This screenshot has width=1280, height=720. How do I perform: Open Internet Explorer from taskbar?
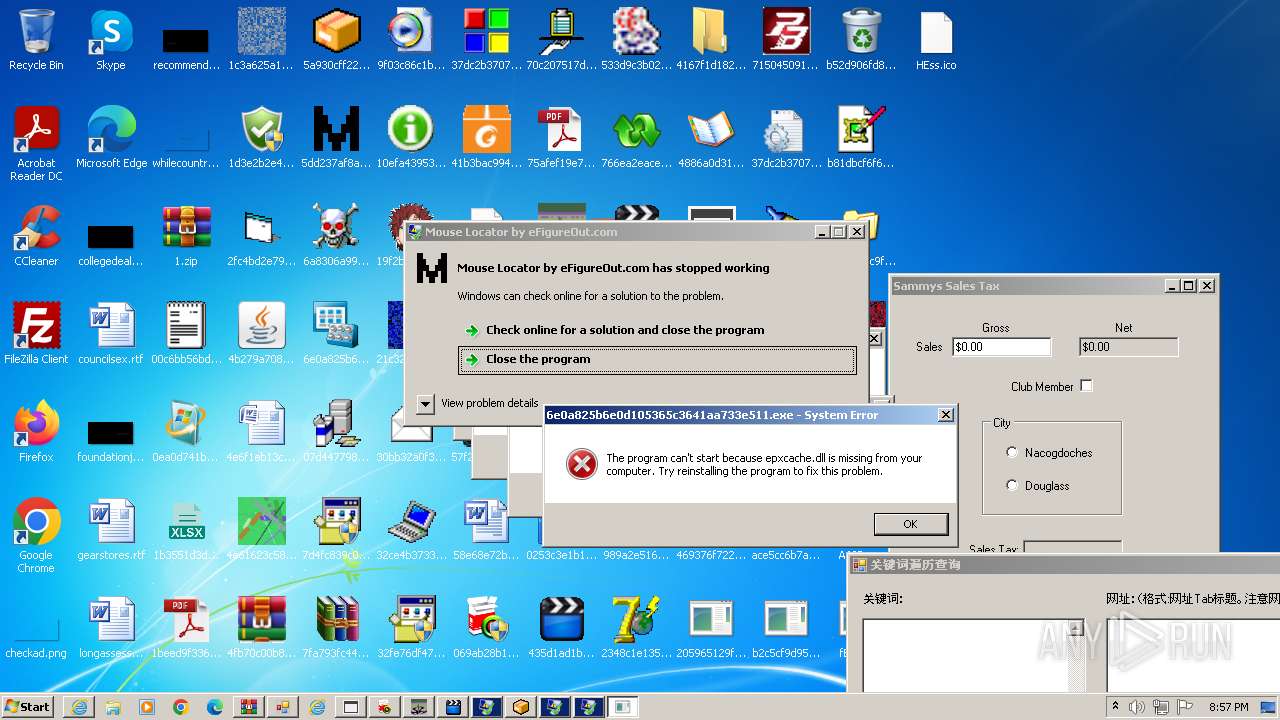tap(79, 707)
